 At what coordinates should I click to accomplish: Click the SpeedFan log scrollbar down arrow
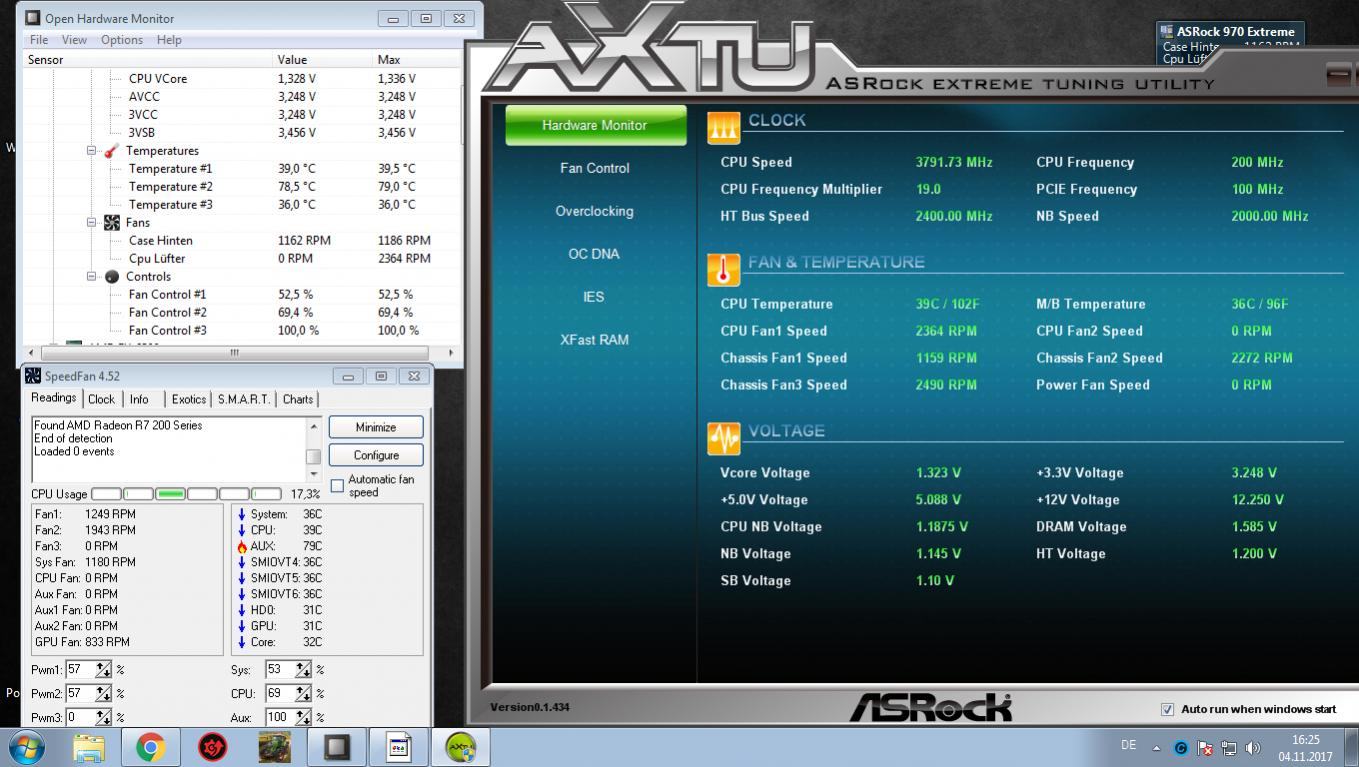coord(314,475)
